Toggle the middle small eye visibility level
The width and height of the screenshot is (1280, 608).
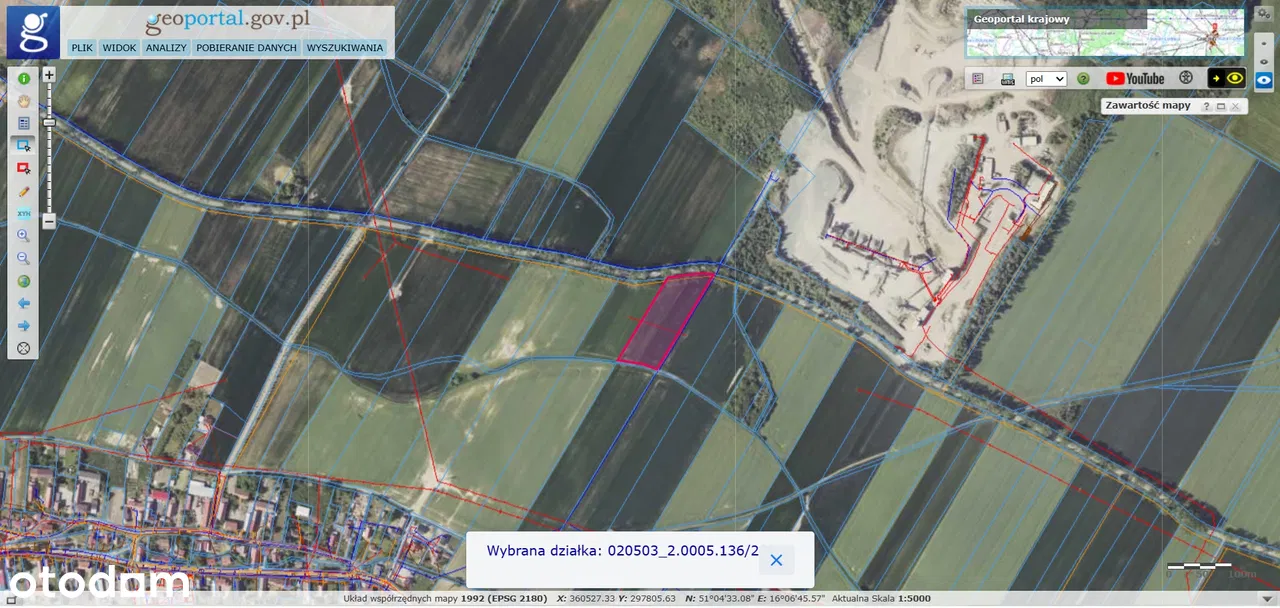tap(1264, 62)
